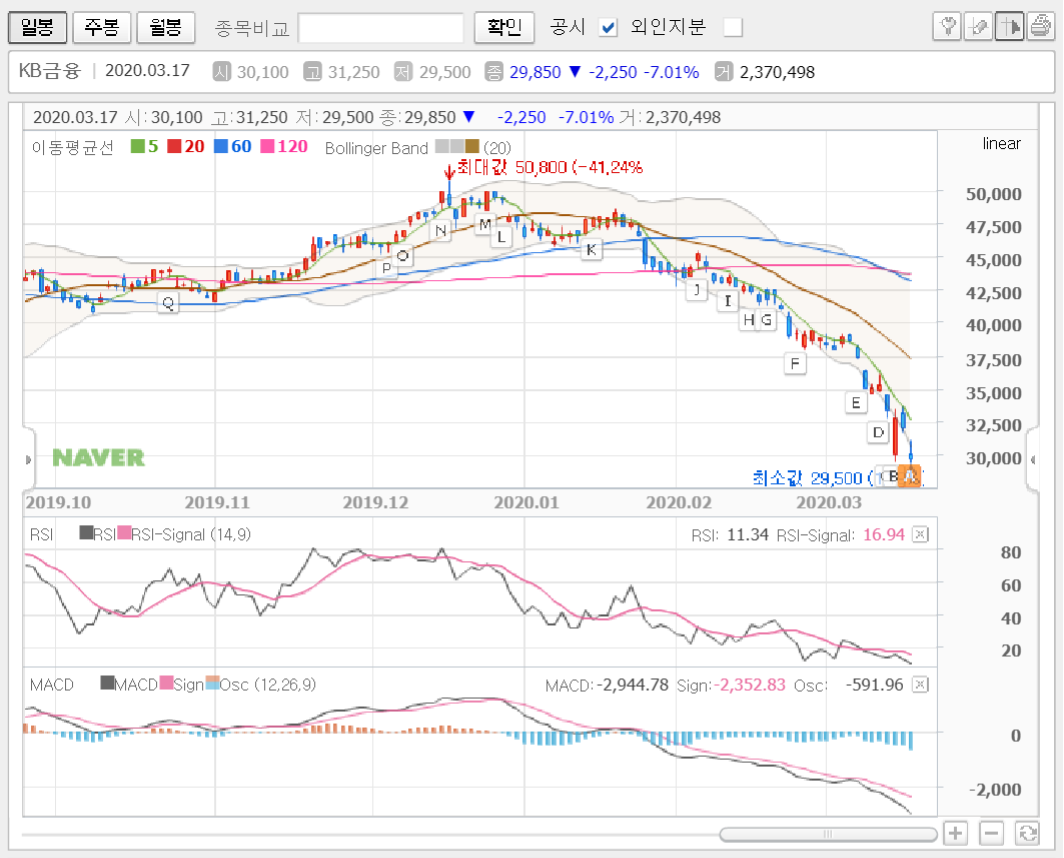Click the 확인 confirm button
The width and height of the screenshot is (1064, 858).
pos(504,27)
